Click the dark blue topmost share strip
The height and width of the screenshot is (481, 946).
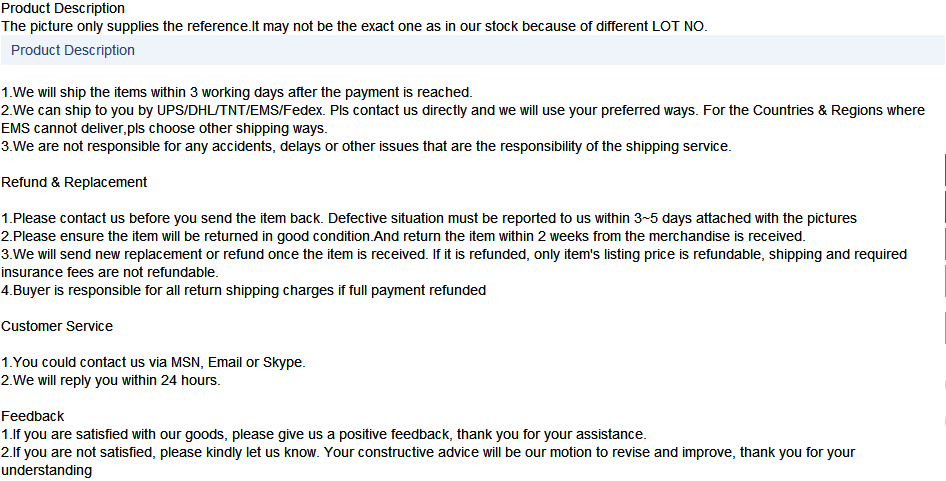tap(944, 170)
